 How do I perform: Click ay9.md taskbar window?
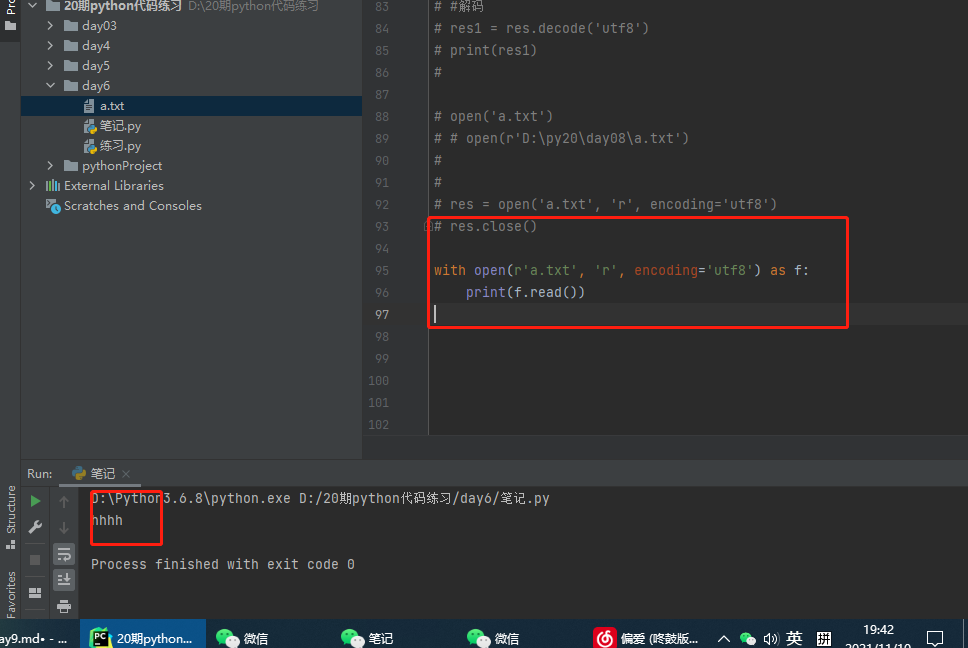coord(33,639)
